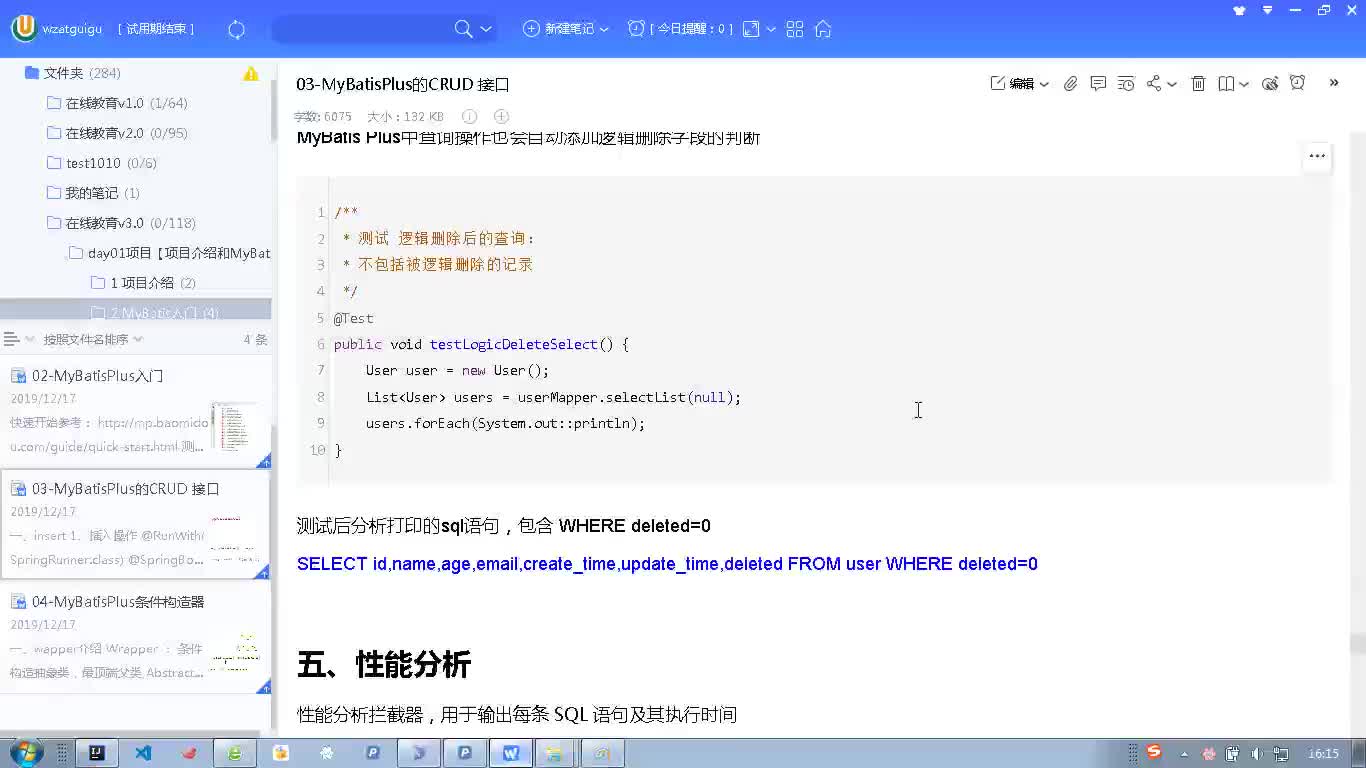Select note 03-MyBatisPlus的CRUD 接口 in list
Screen dimensions: 1366x768
135,524
